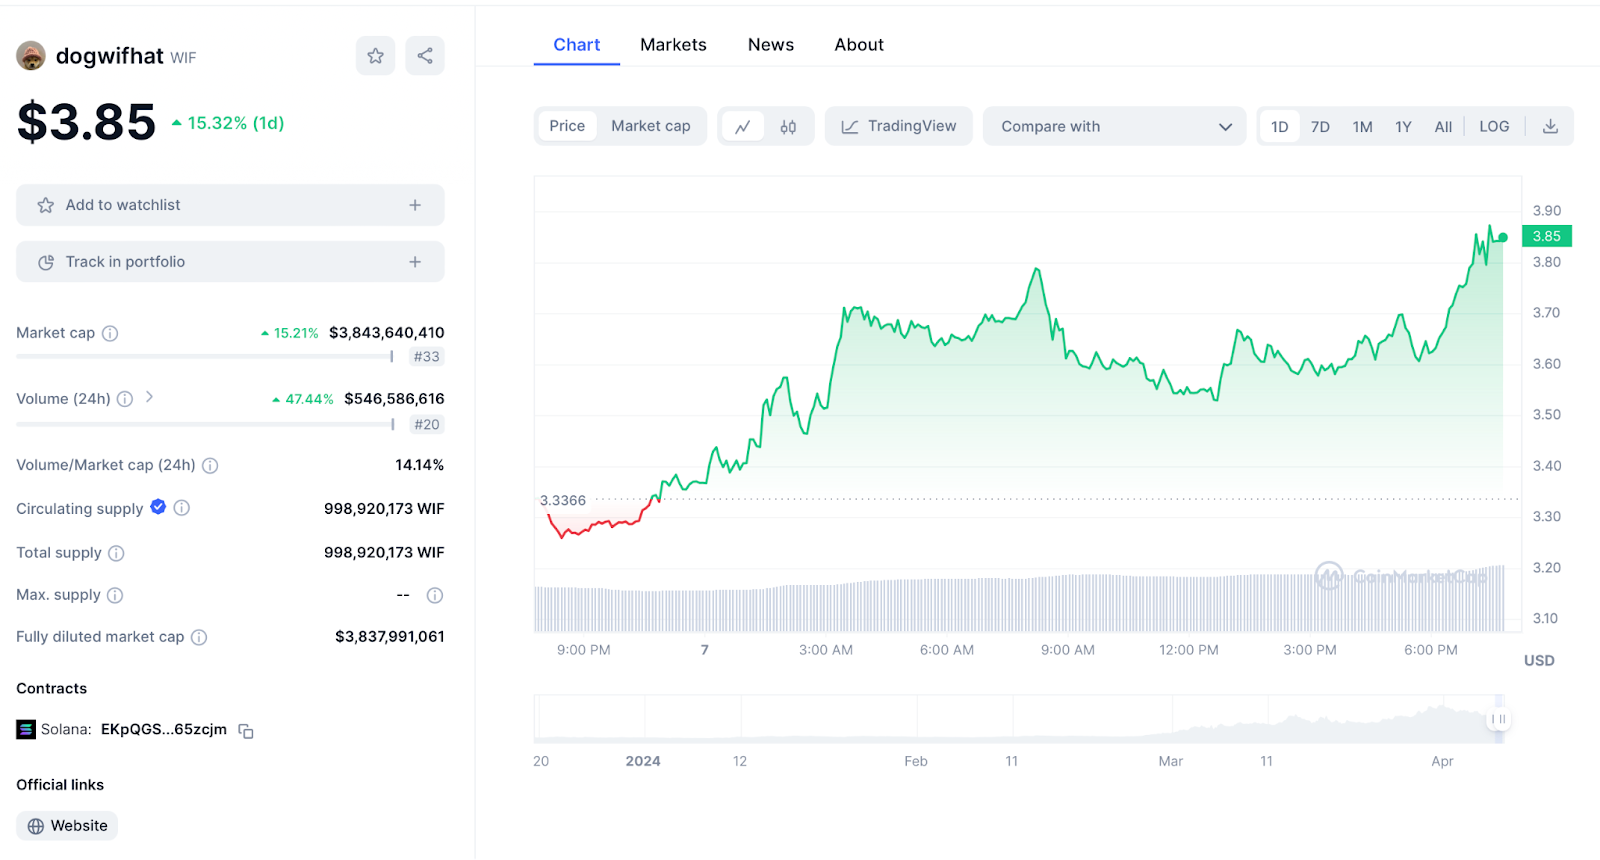Screen dimensions: 1600x860
Task: Click the overview timeline mini chart
Action: tap(1018, 720)
